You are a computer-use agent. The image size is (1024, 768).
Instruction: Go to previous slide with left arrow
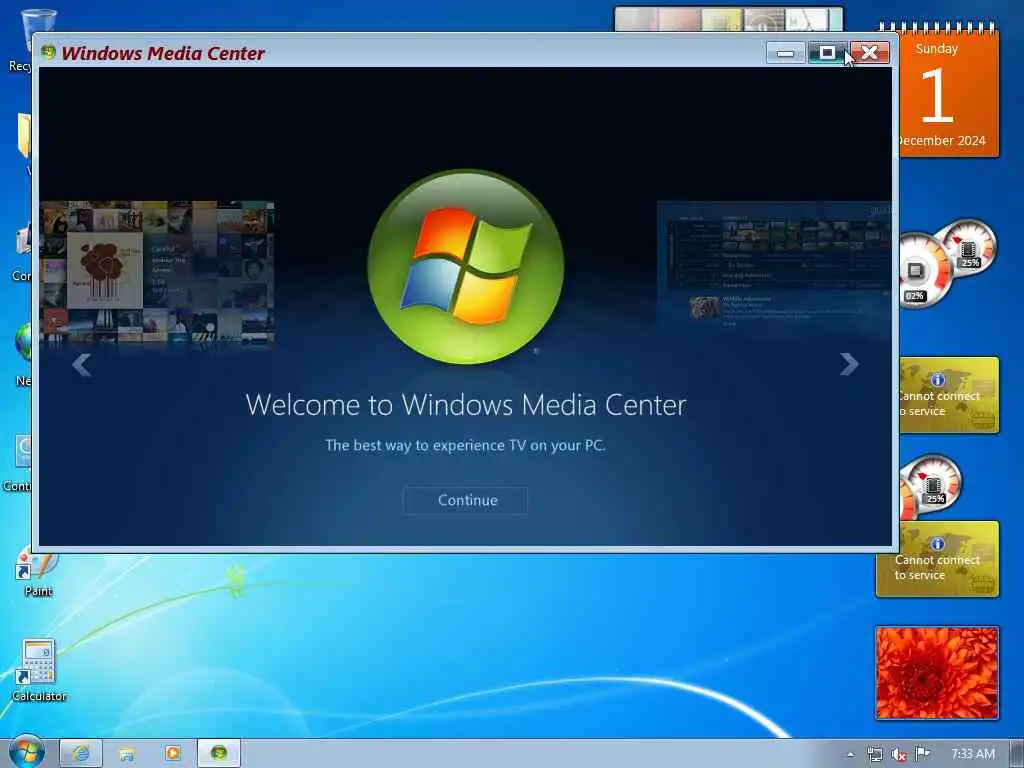click(82, 365)
